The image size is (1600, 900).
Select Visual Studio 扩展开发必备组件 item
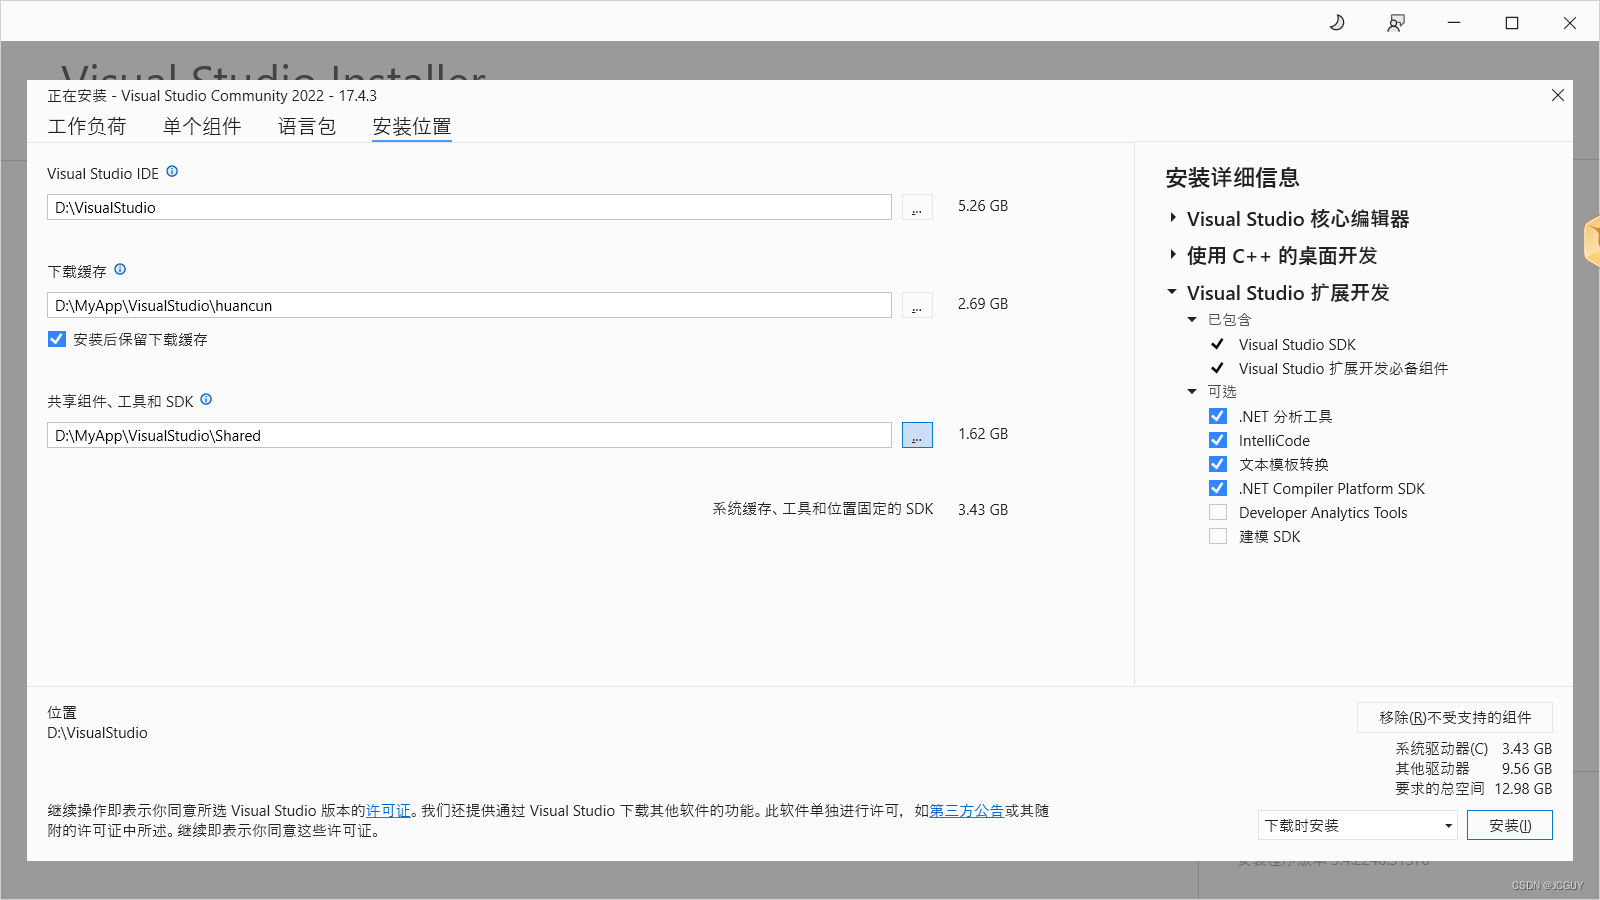point(1343,368)
